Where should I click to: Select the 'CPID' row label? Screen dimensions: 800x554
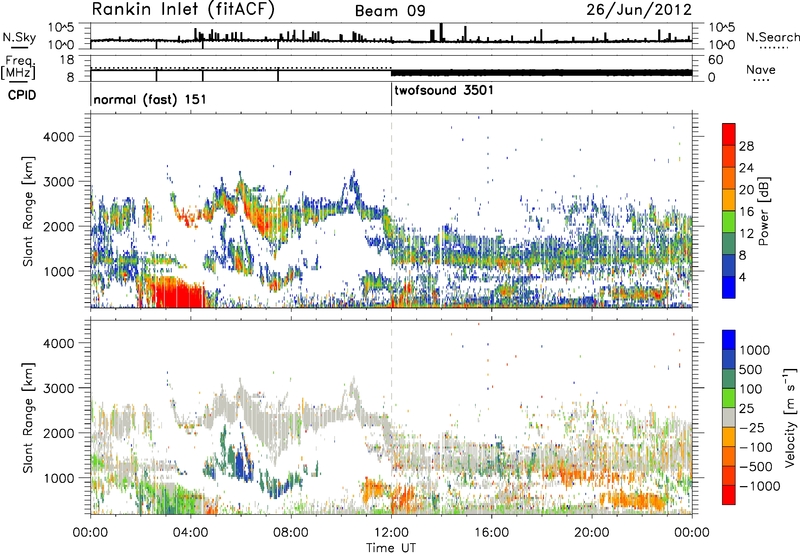(22, 95)
